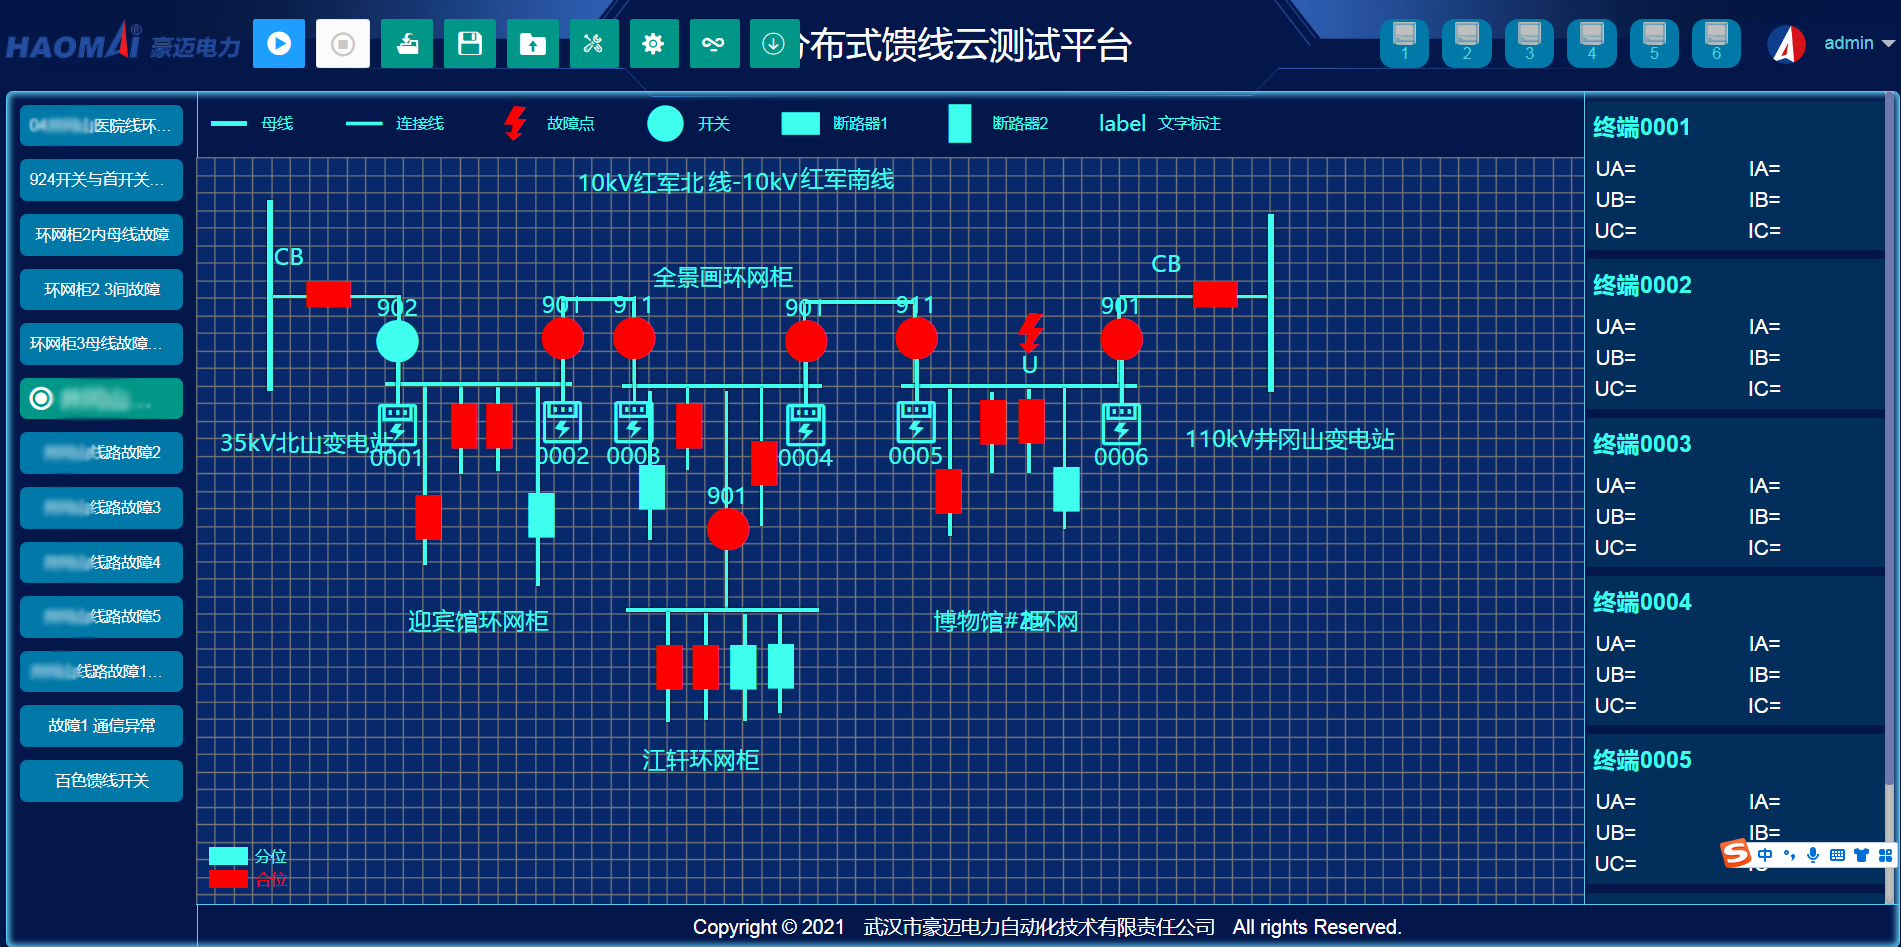This screenshot has width=1901, height=947.
Task: Toggle the cyan 902 switch circle
Action: 397,341
